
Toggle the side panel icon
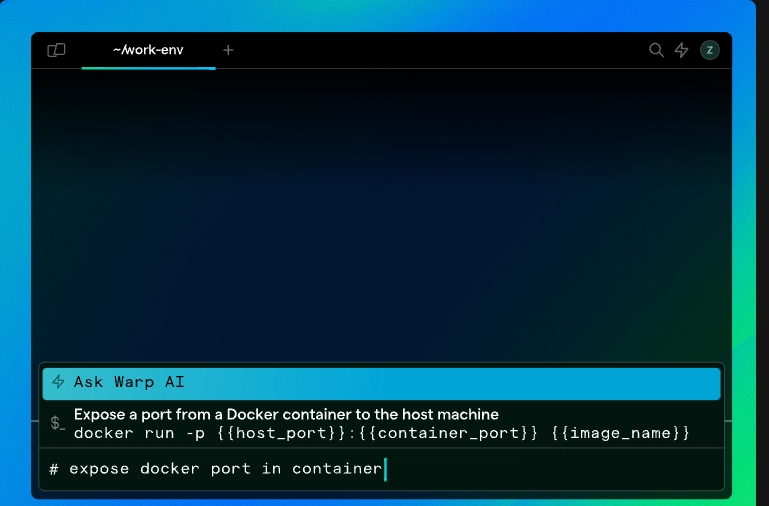56,50
